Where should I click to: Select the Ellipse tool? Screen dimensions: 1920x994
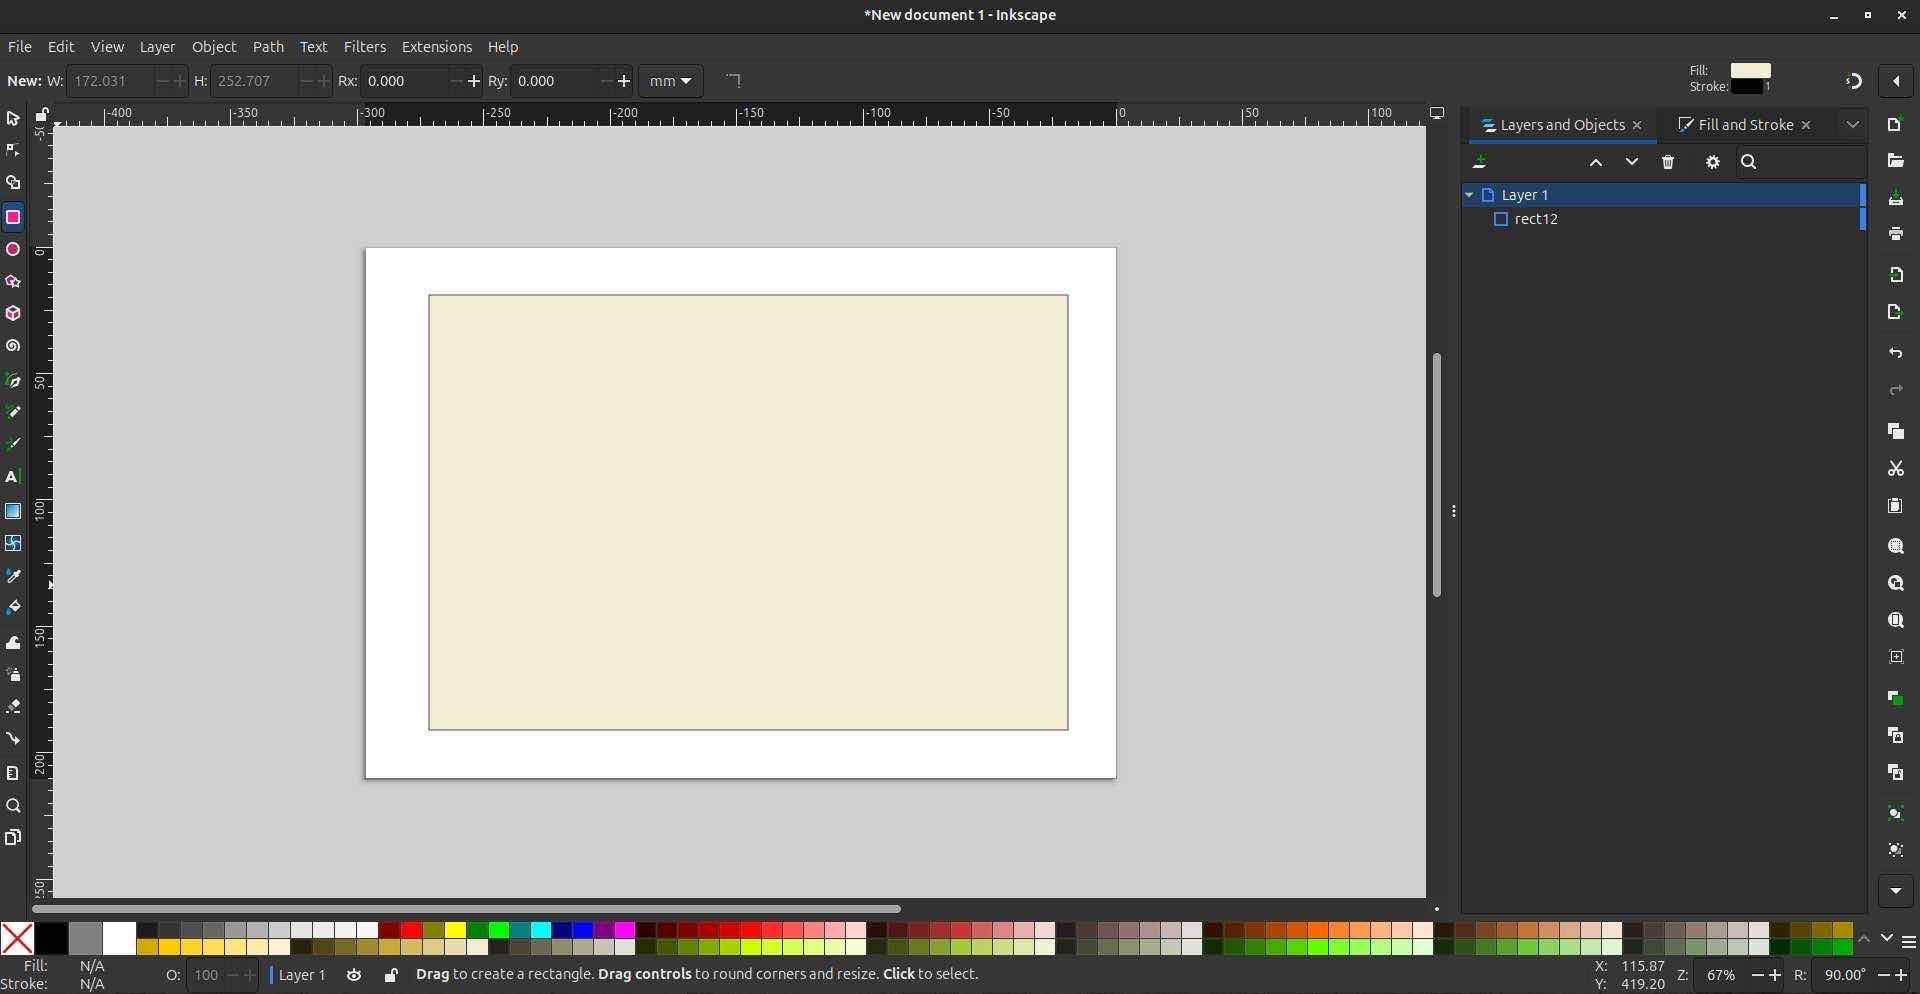coord(13,250)
